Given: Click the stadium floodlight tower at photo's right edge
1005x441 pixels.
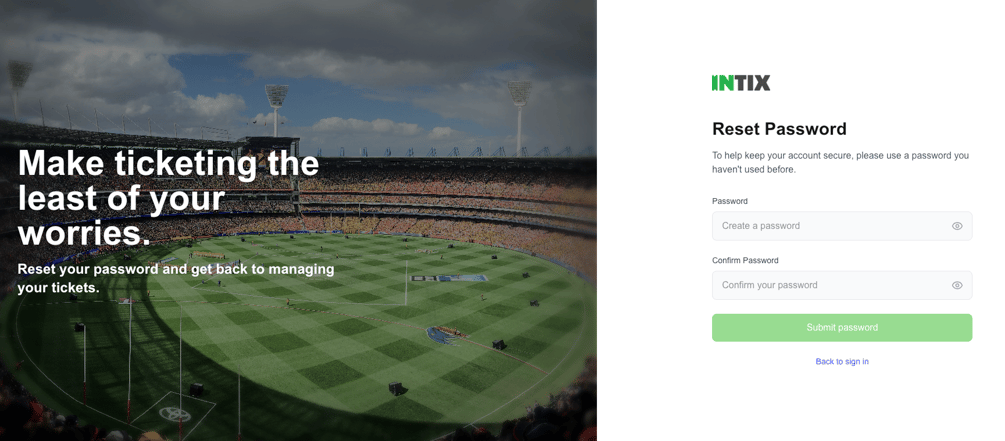Looking at the screenshot, I should click(x=518, y=100).
